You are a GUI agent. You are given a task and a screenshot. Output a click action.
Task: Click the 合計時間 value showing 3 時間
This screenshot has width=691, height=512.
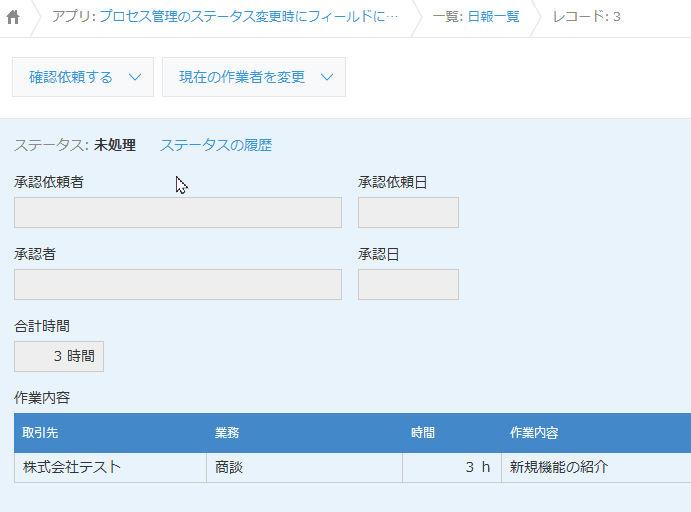pyautogui.click(x=59, y=356)
